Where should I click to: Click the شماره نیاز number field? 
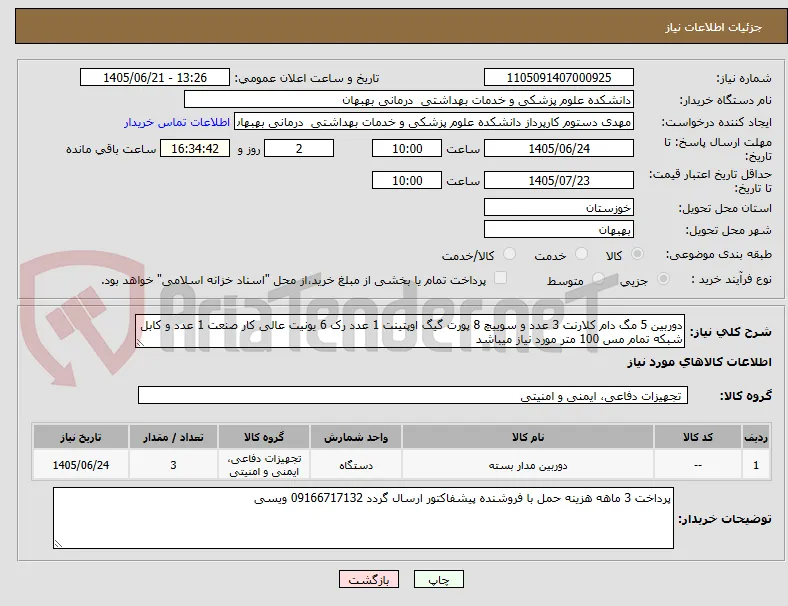[559, 78]
